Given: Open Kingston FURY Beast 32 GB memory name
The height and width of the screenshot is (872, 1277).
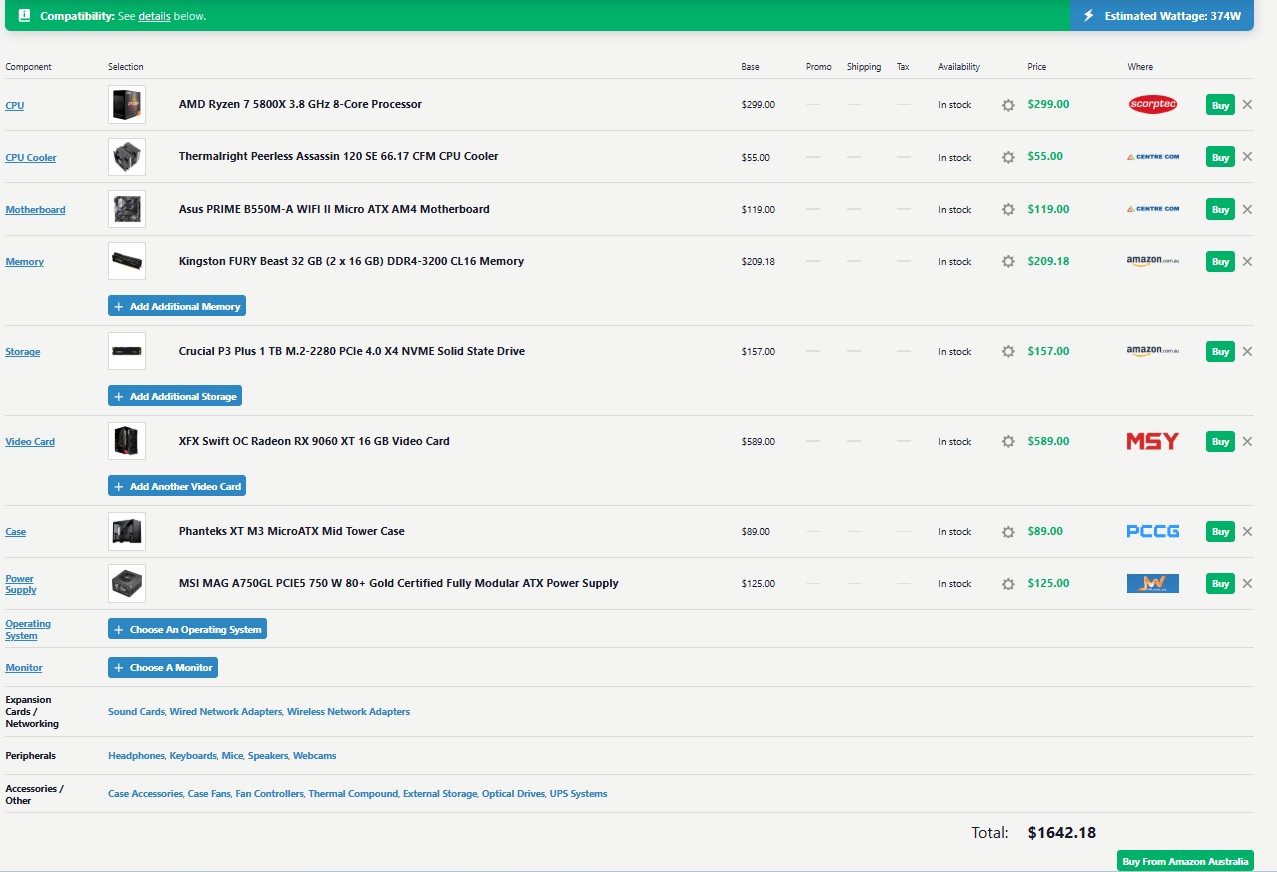Looking at the screenshot, I should click(351, 261).
